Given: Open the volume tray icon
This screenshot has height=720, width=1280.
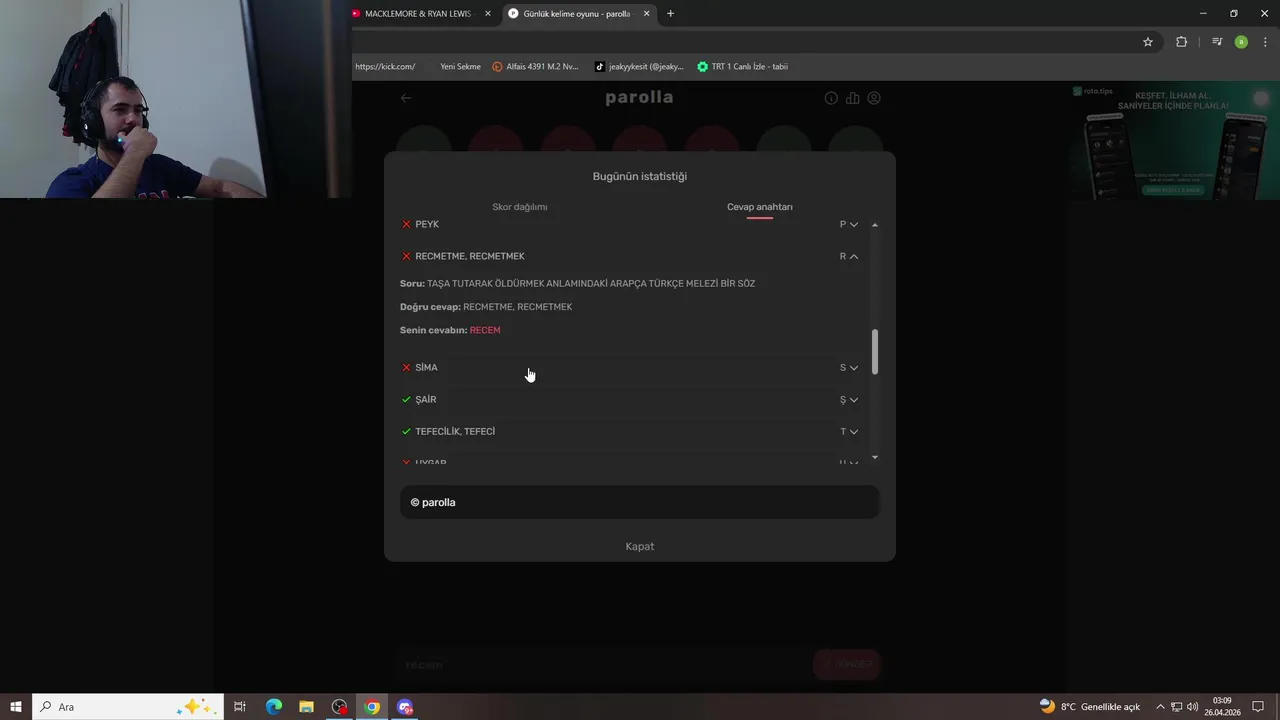Looking at the screenshot, I should click(x=1193, y=707).
